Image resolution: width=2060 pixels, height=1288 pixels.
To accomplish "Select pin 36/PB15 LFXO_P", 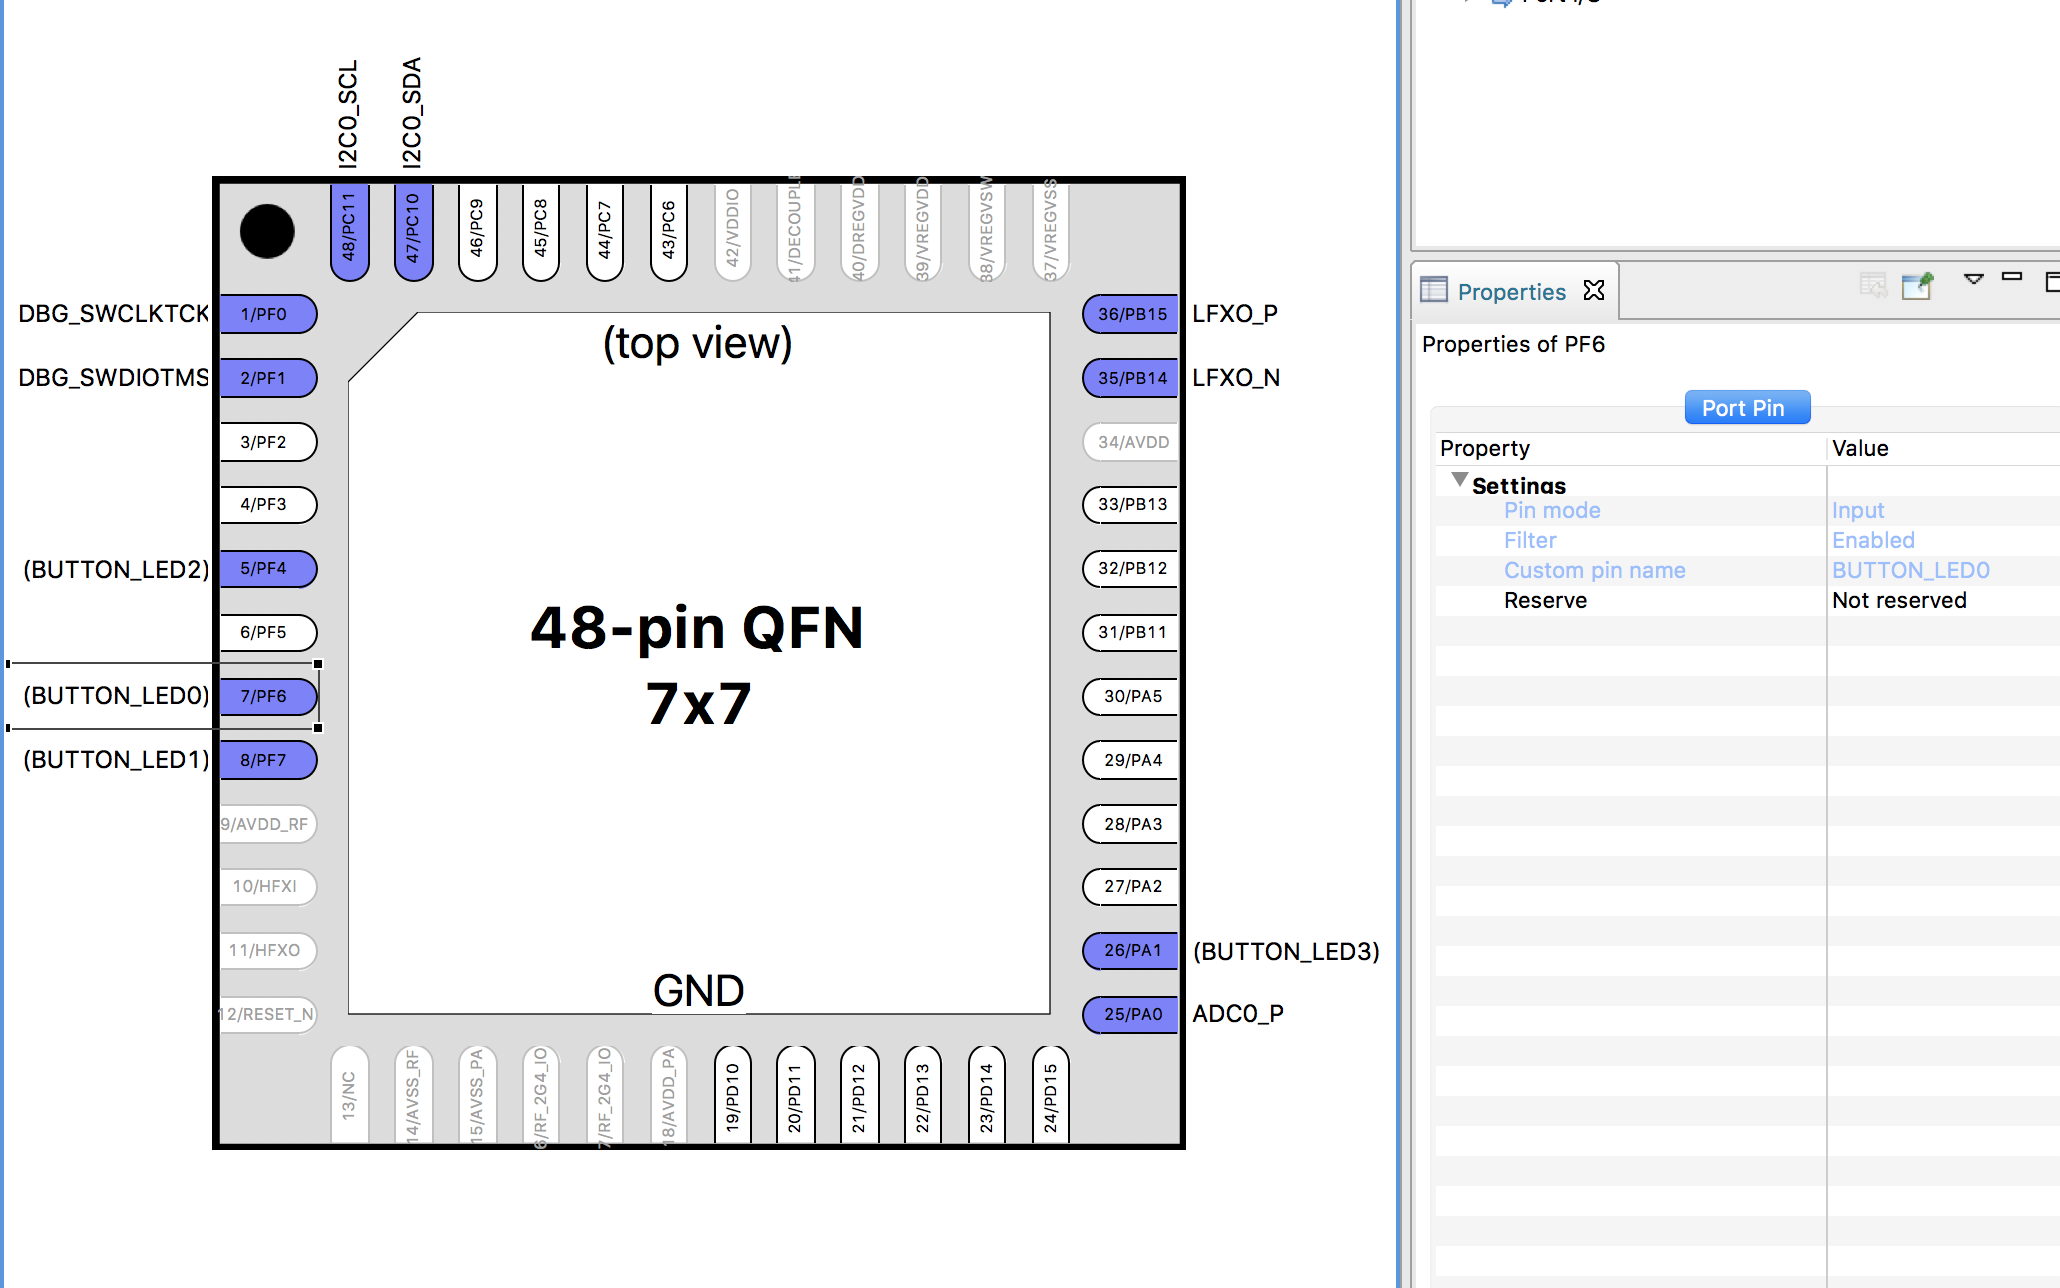I will [x=1131, y=314].
